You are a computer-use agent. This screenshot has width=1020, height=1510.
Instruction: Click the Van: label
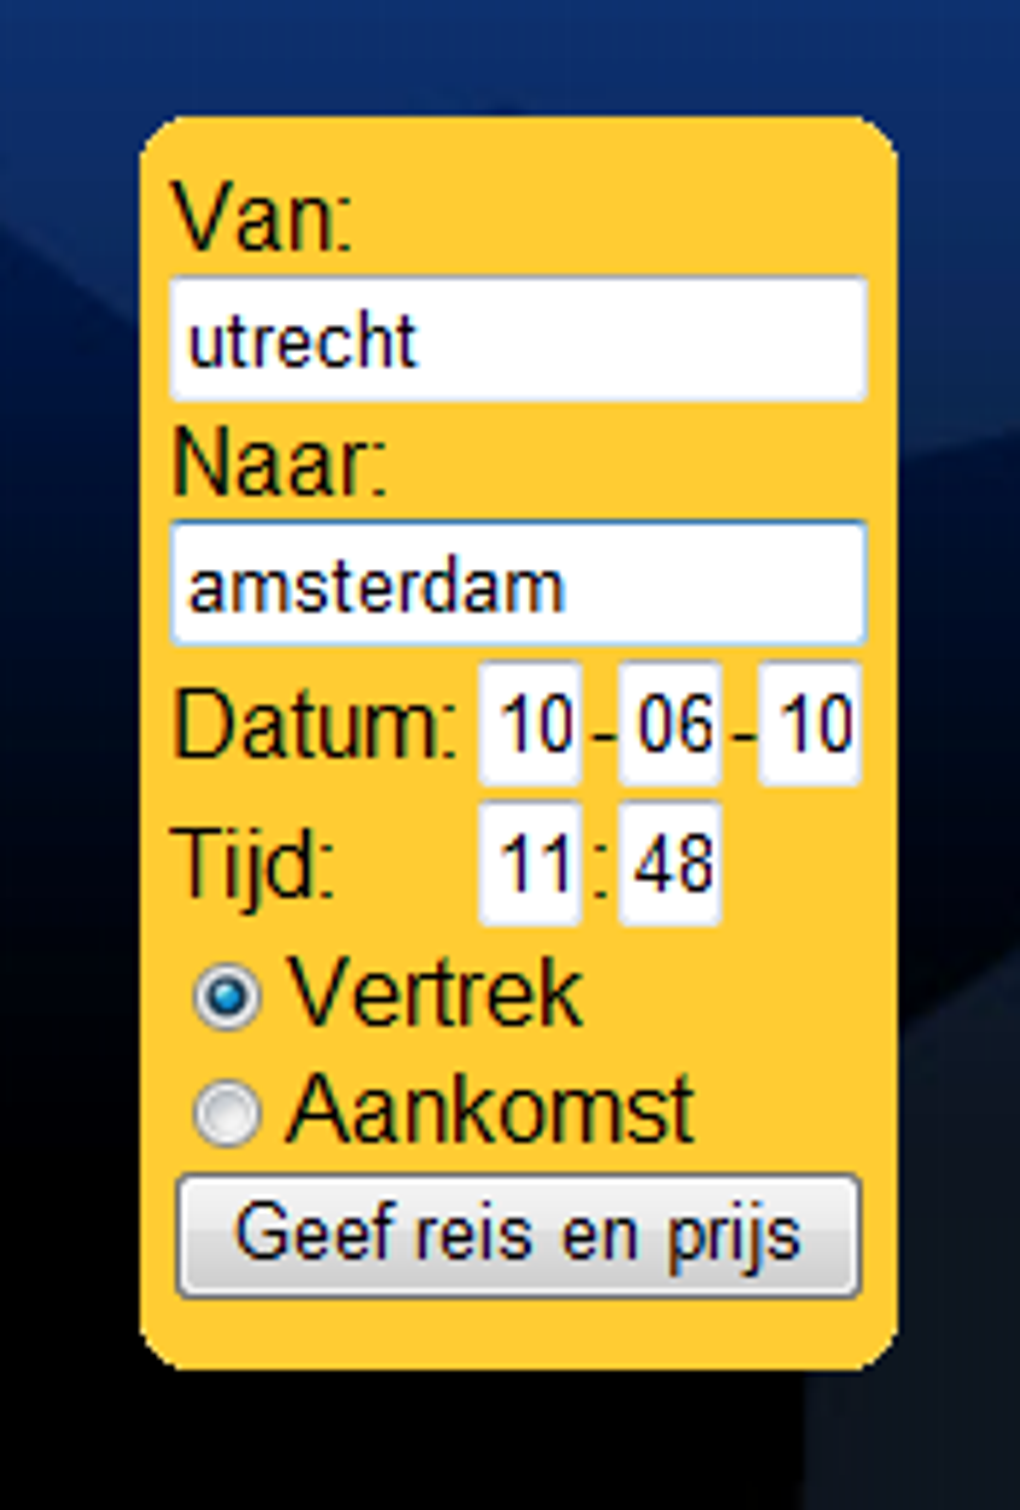coord(262,218)
